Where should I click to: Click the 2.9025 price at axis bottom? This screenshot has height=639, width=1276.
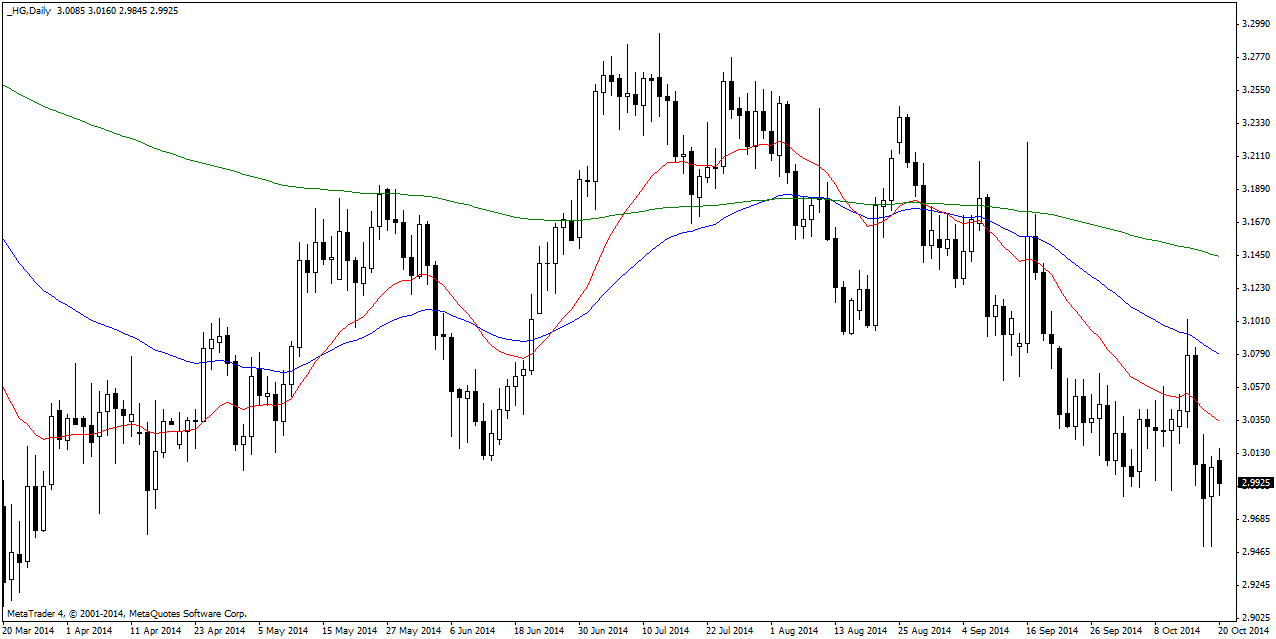click(1256, 618)
